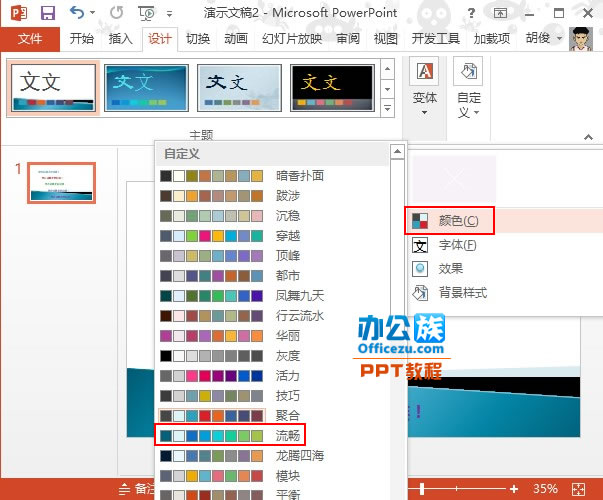603x500 pixels.
Task: Switch to the 动画 ribbon tab
Action: tap(236, 39)
